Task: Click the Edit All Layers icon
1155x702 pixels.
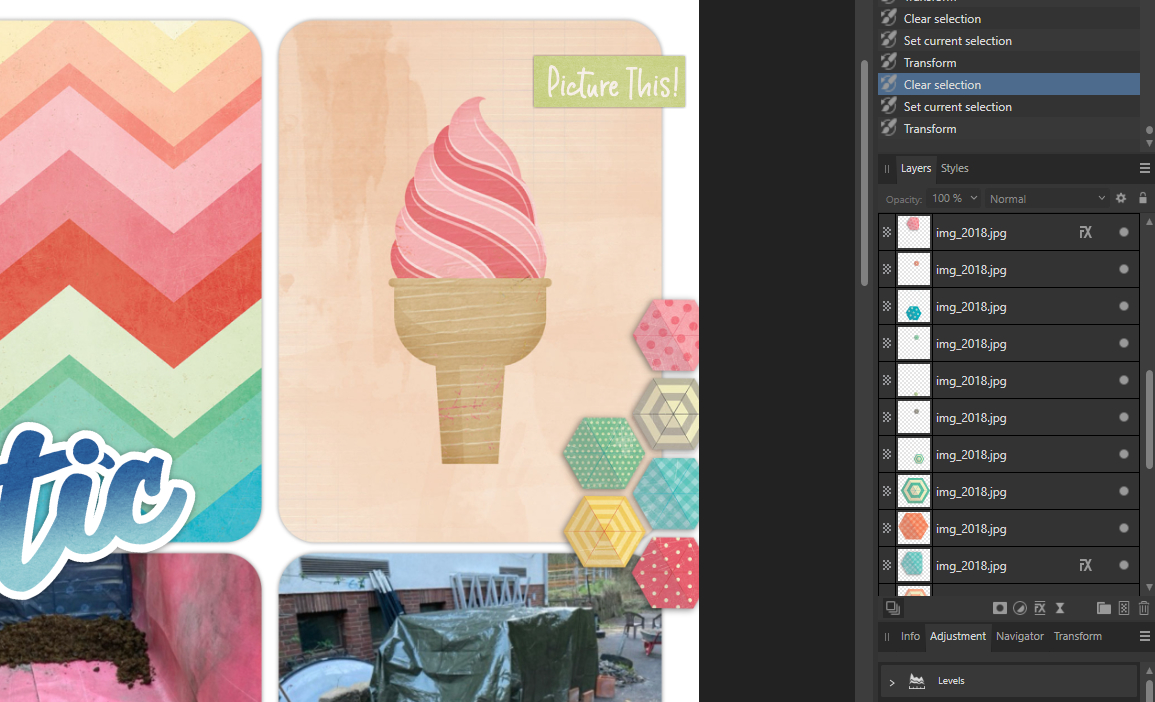Action: coord(893,608)
